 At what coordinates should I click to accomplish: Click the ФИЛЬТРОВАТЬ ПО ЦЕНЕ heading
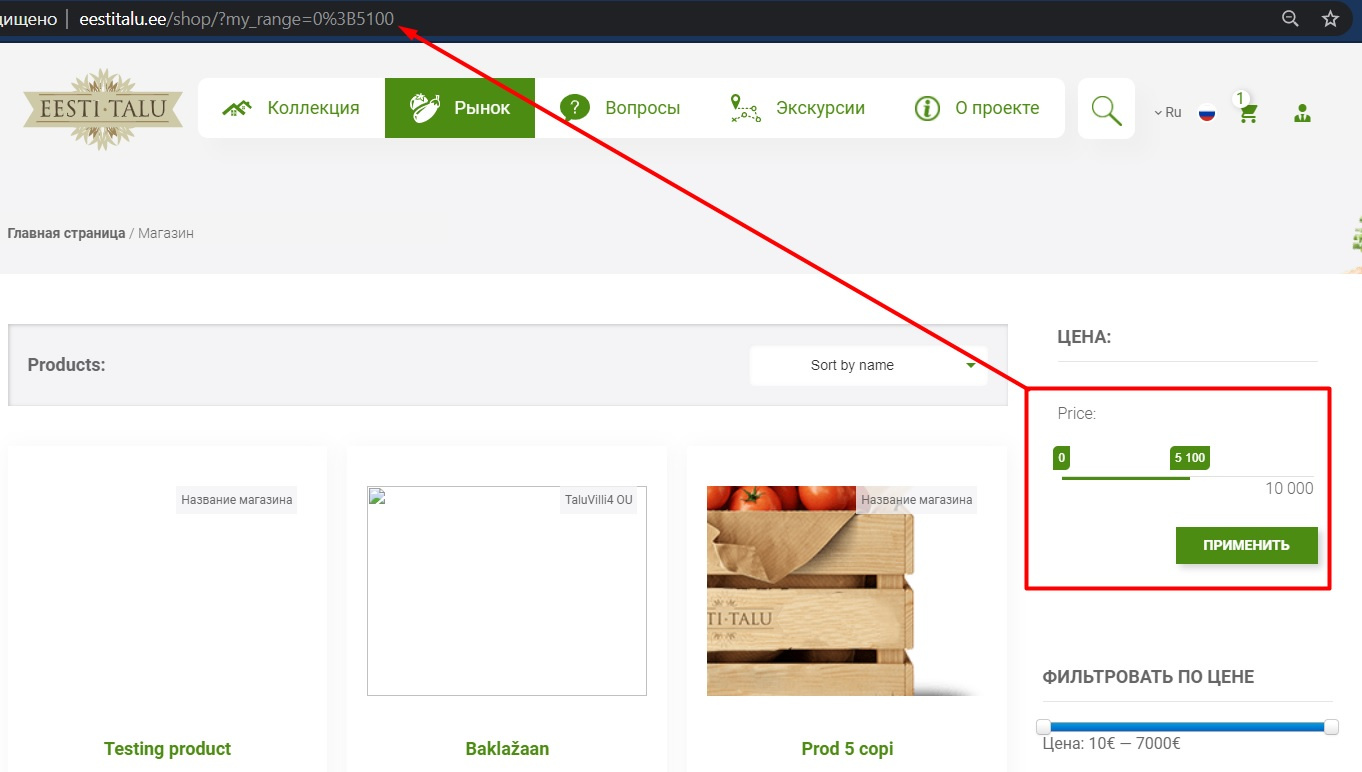click(x=1148, y=677)
